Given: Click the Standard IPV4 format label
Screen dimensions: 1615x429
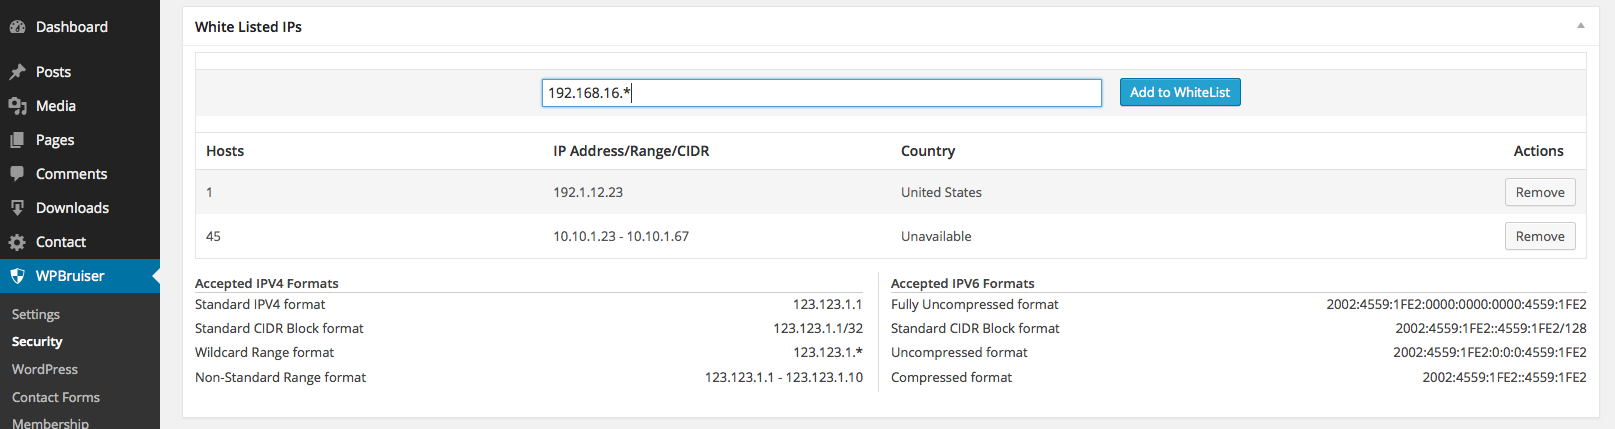Looking at the screenshot, I should coord(260,304).
